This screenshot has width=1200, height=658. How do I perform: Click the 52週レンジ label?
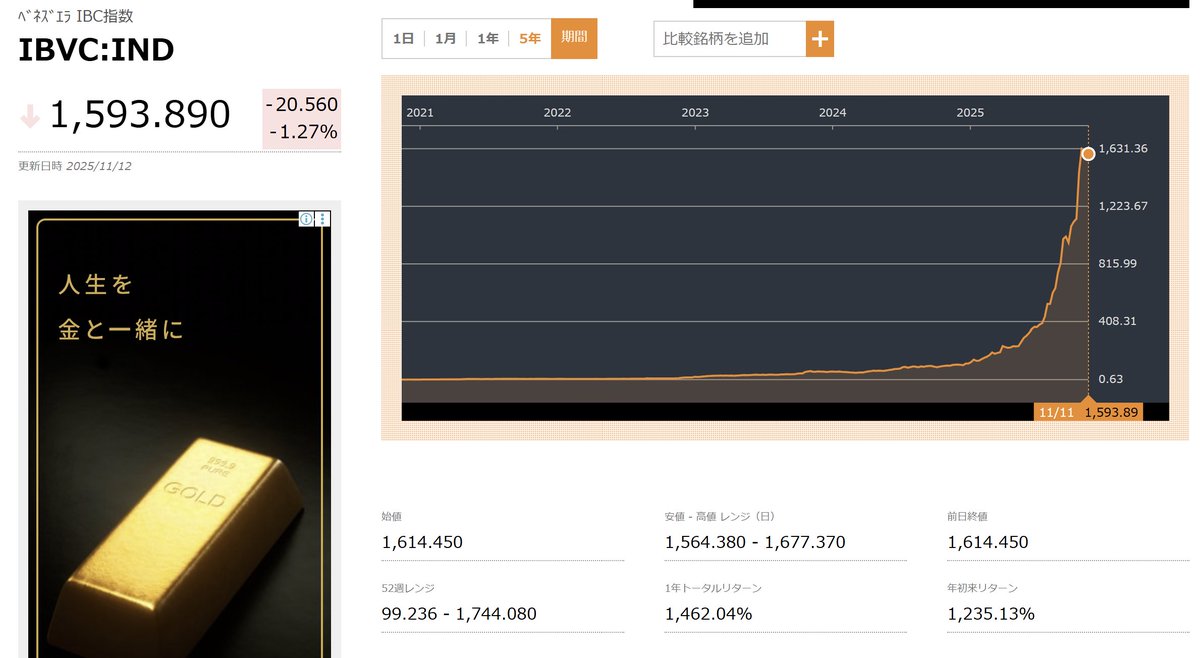coord(408,588)
